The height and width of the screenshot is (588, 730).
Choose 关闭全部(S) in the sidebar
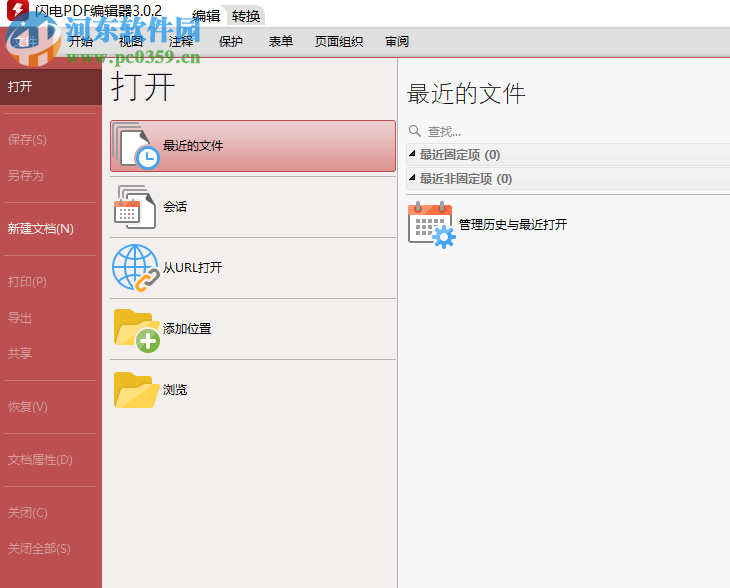coord(39,548)
